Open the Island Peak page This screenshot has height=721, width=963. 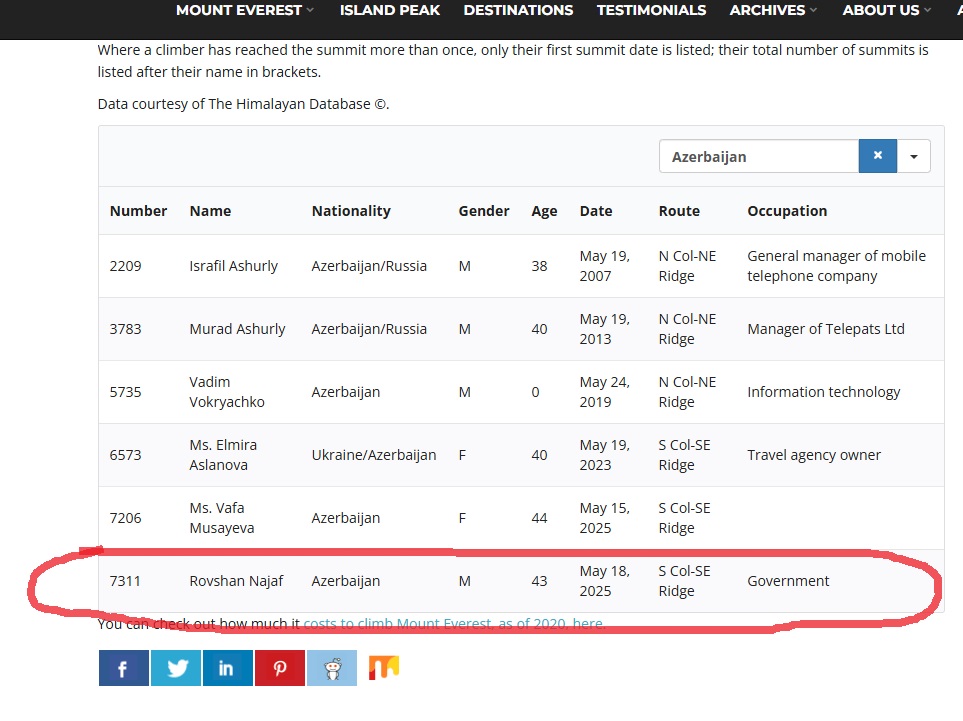pyautogui.click(x=390, y=10)
